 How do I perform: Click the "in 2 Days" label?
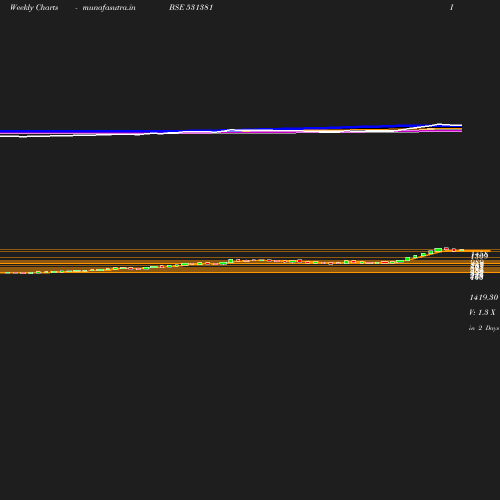(484, 328)
